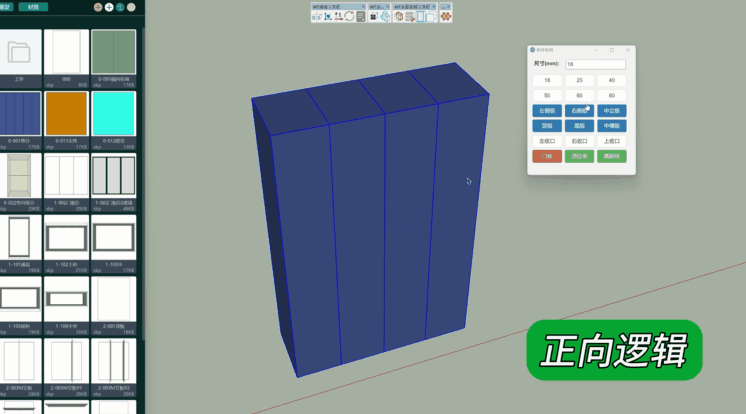Click the hexagon solid toolbar icon
The width and height of the screenshot is (746, 414).
(397, 17)
